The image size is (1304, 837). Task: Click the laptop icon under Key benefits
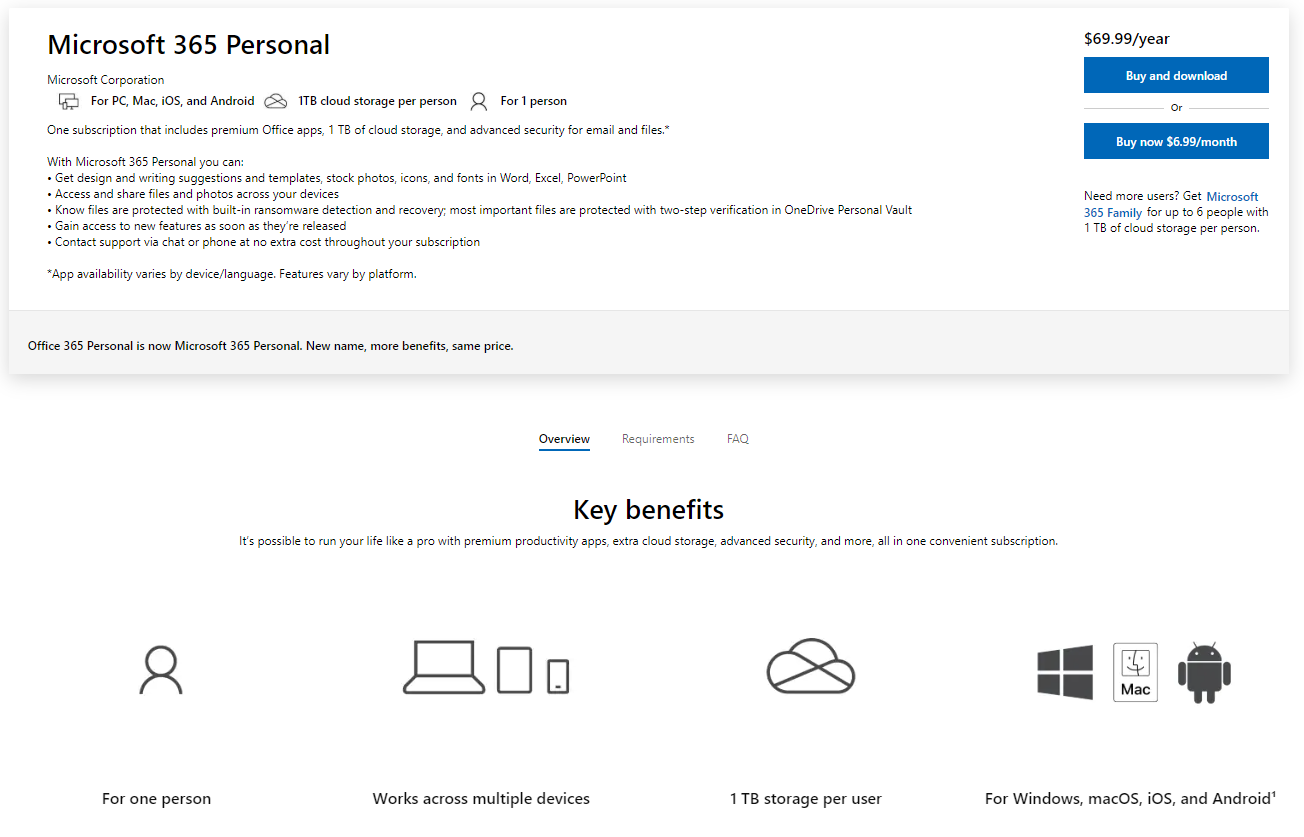444,667
